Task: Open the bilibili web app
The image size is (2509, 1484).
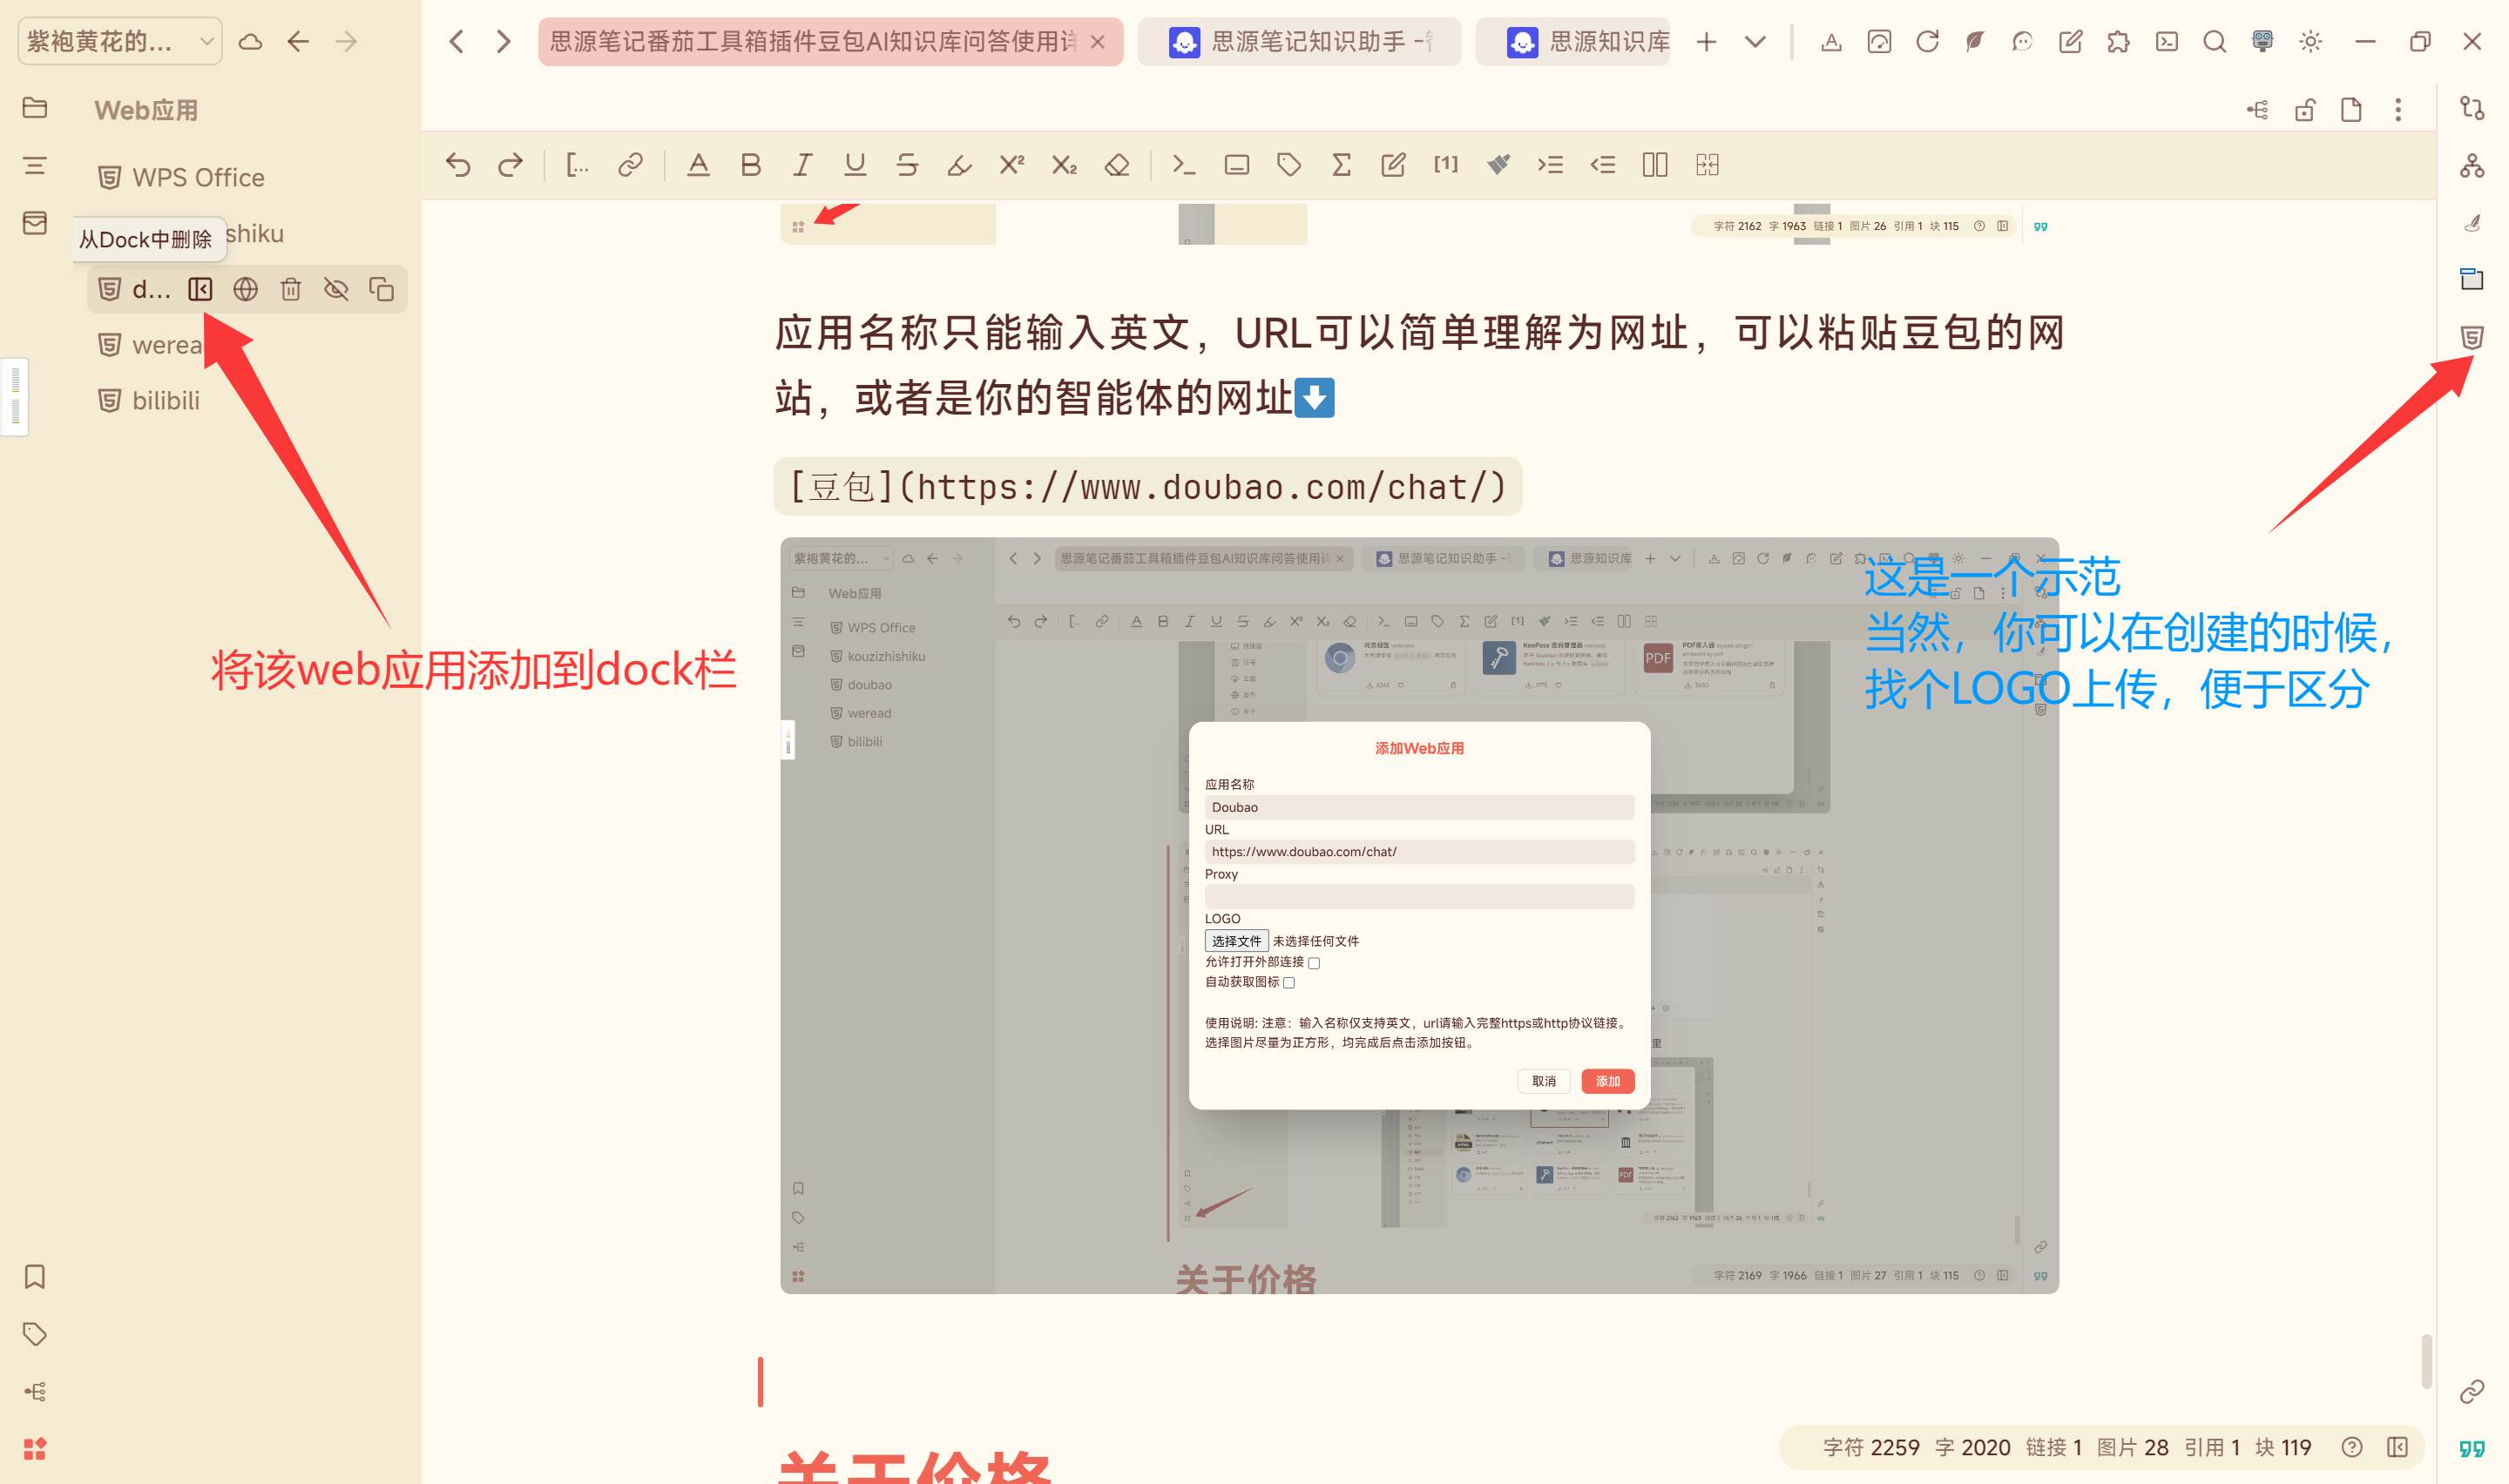Action: pos(166,401)
